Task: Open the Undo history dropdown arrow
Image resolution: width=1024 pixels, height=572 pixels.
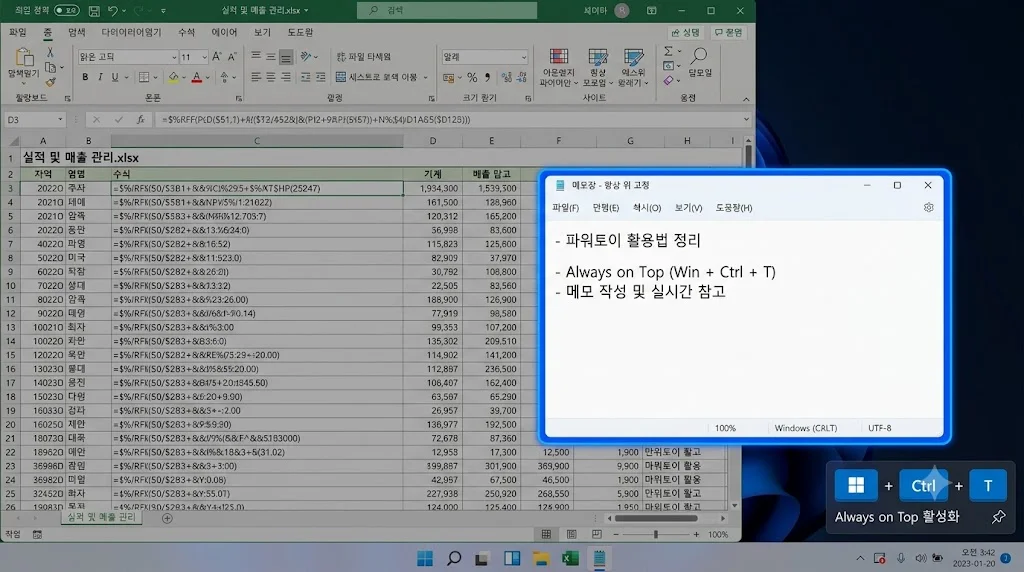Action: 123,11
